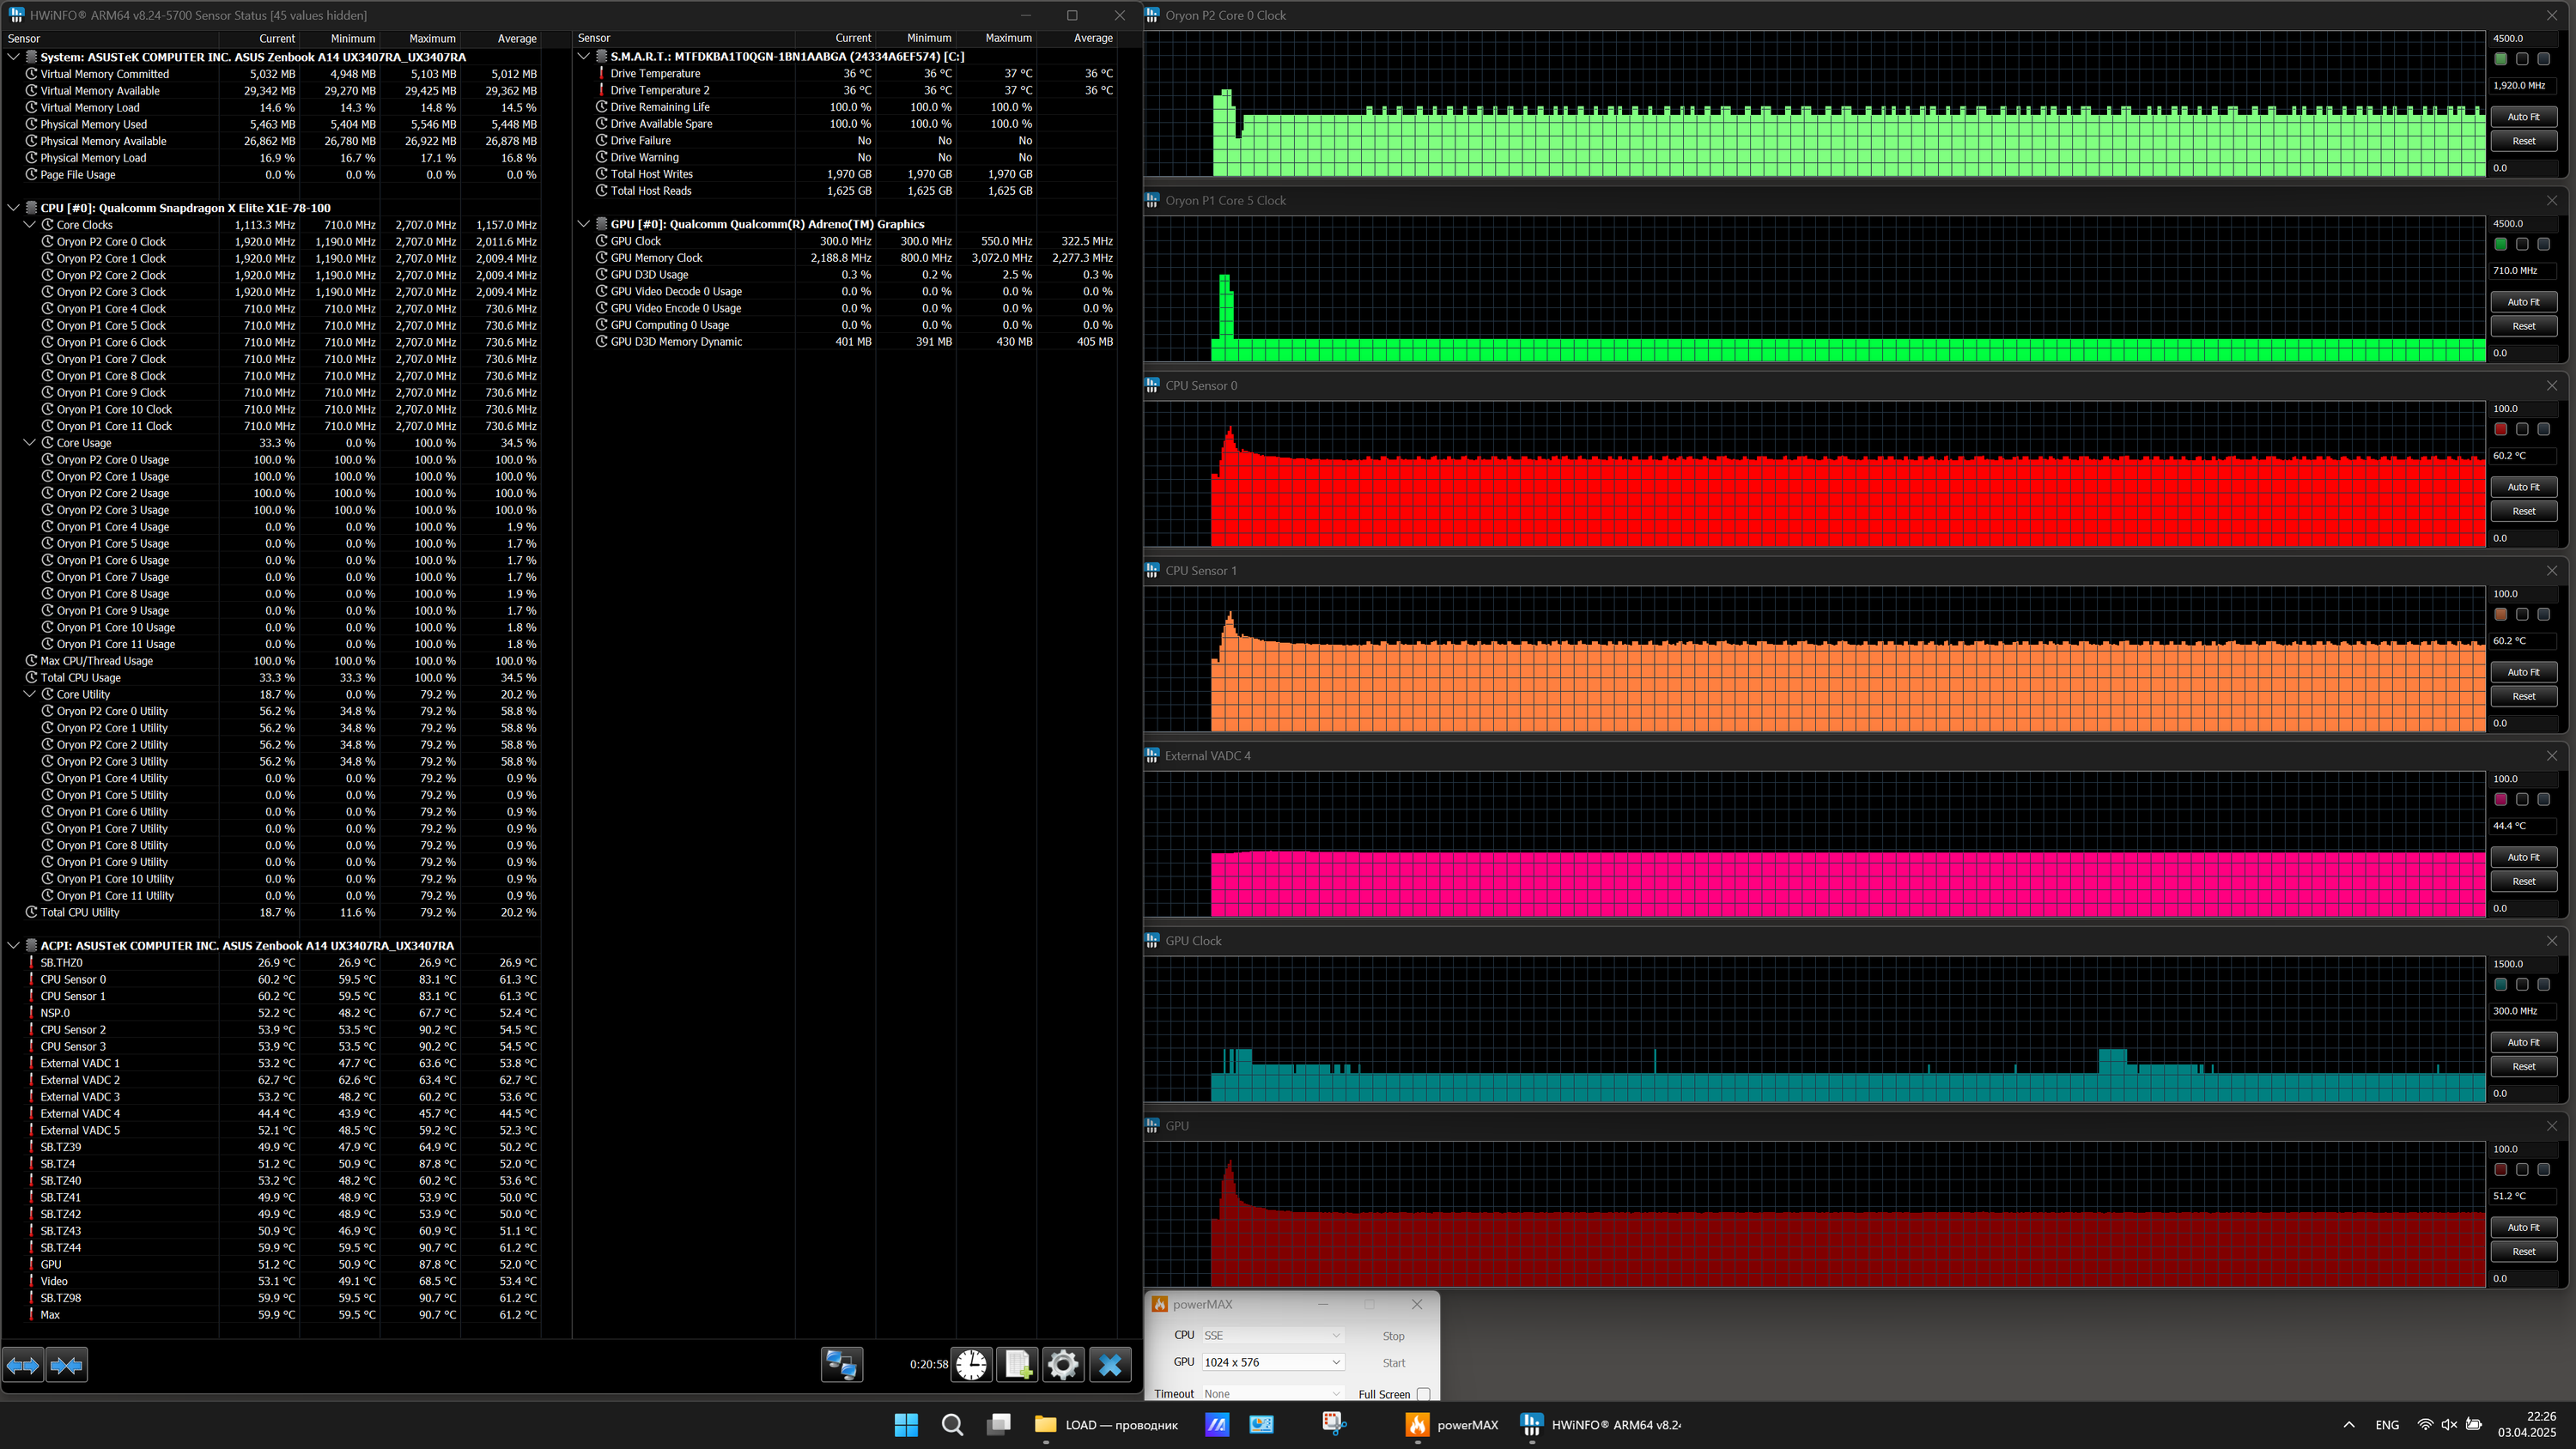Reset the elapsed time clock icon
The image size is (2576, 1449).
[x=970, y=1365]
